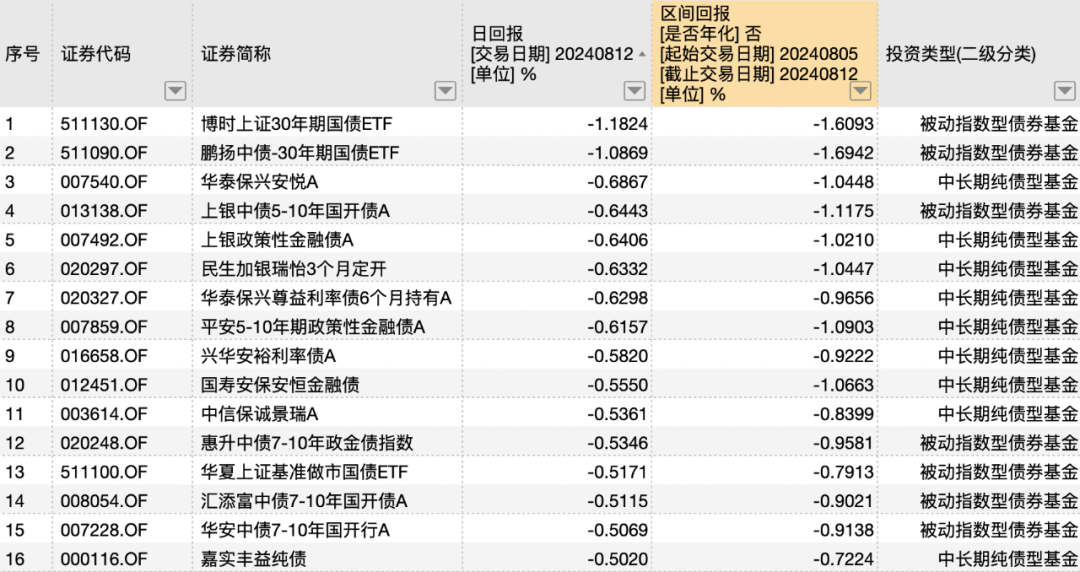Select daily return value -1.0869
1080x572 pixels.
(617, 153)
